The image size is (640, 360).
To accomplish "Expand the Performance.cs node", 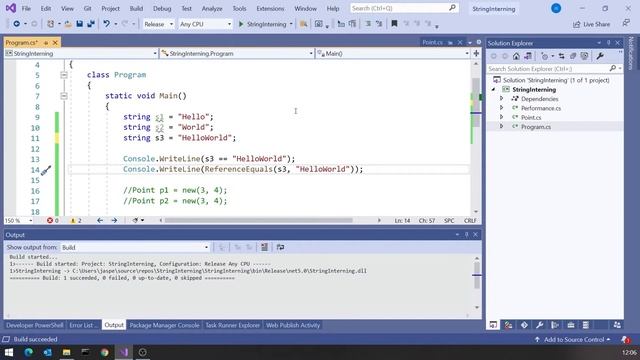I will [x=502, y=108].
